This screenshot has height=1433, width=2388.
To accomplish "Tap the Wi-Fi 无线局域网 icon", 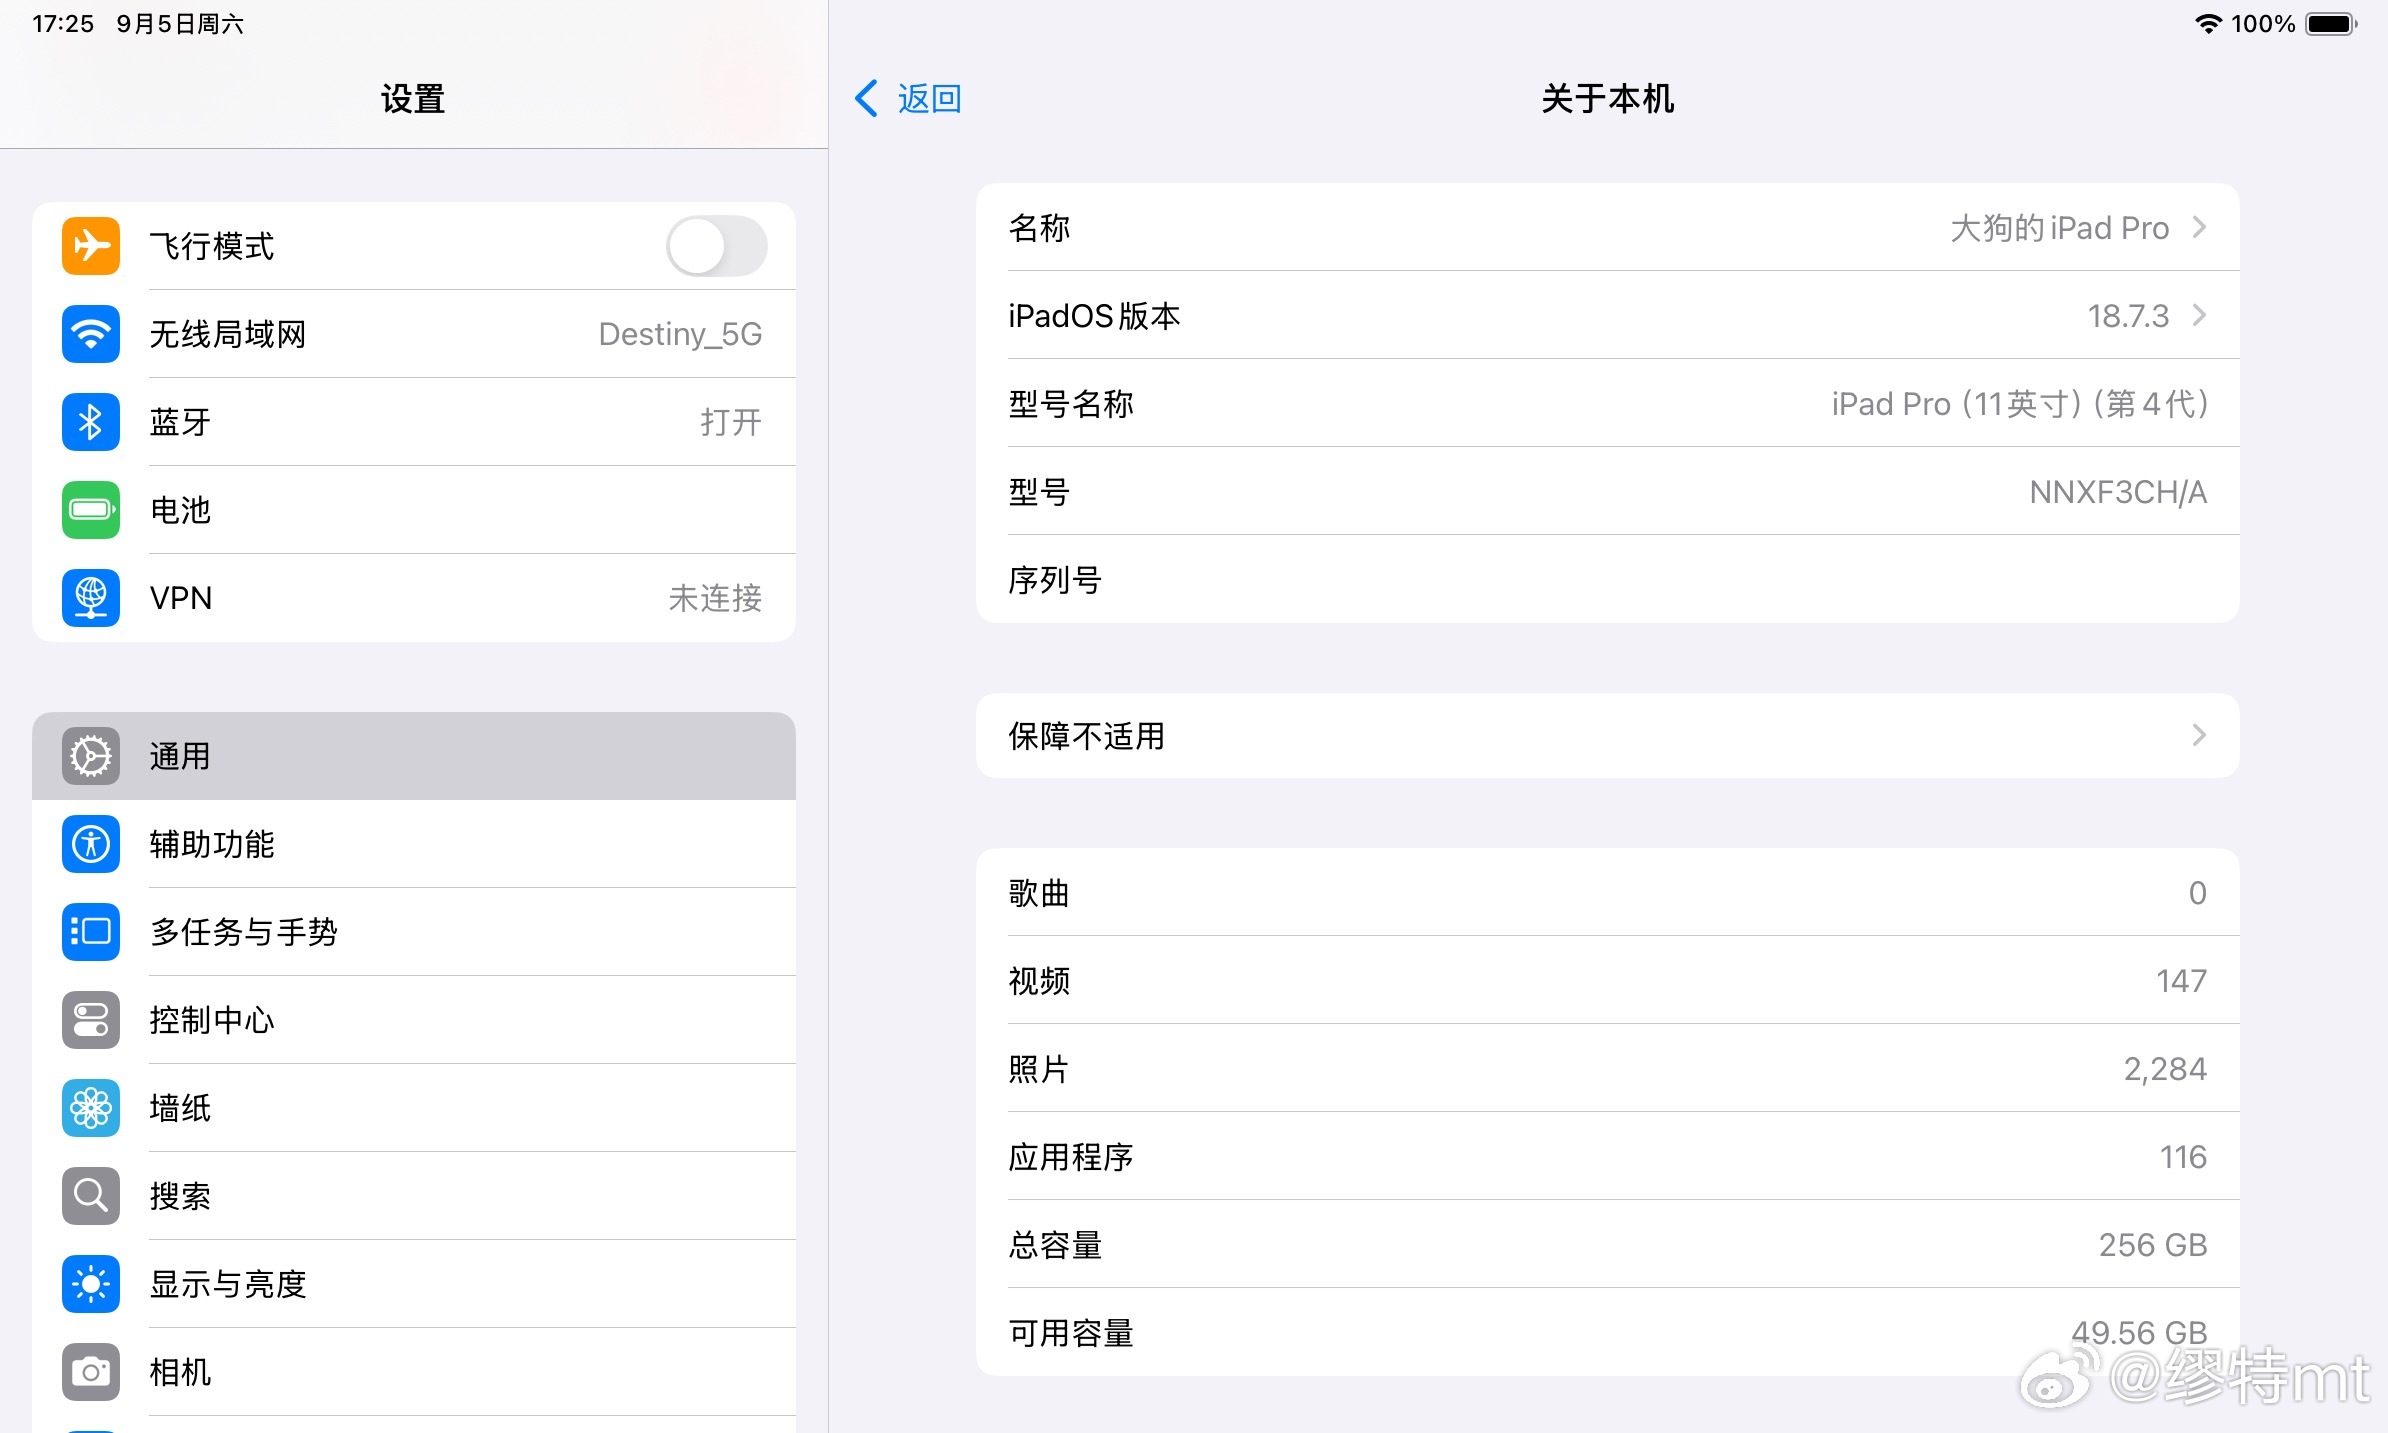I will (91, 334).
